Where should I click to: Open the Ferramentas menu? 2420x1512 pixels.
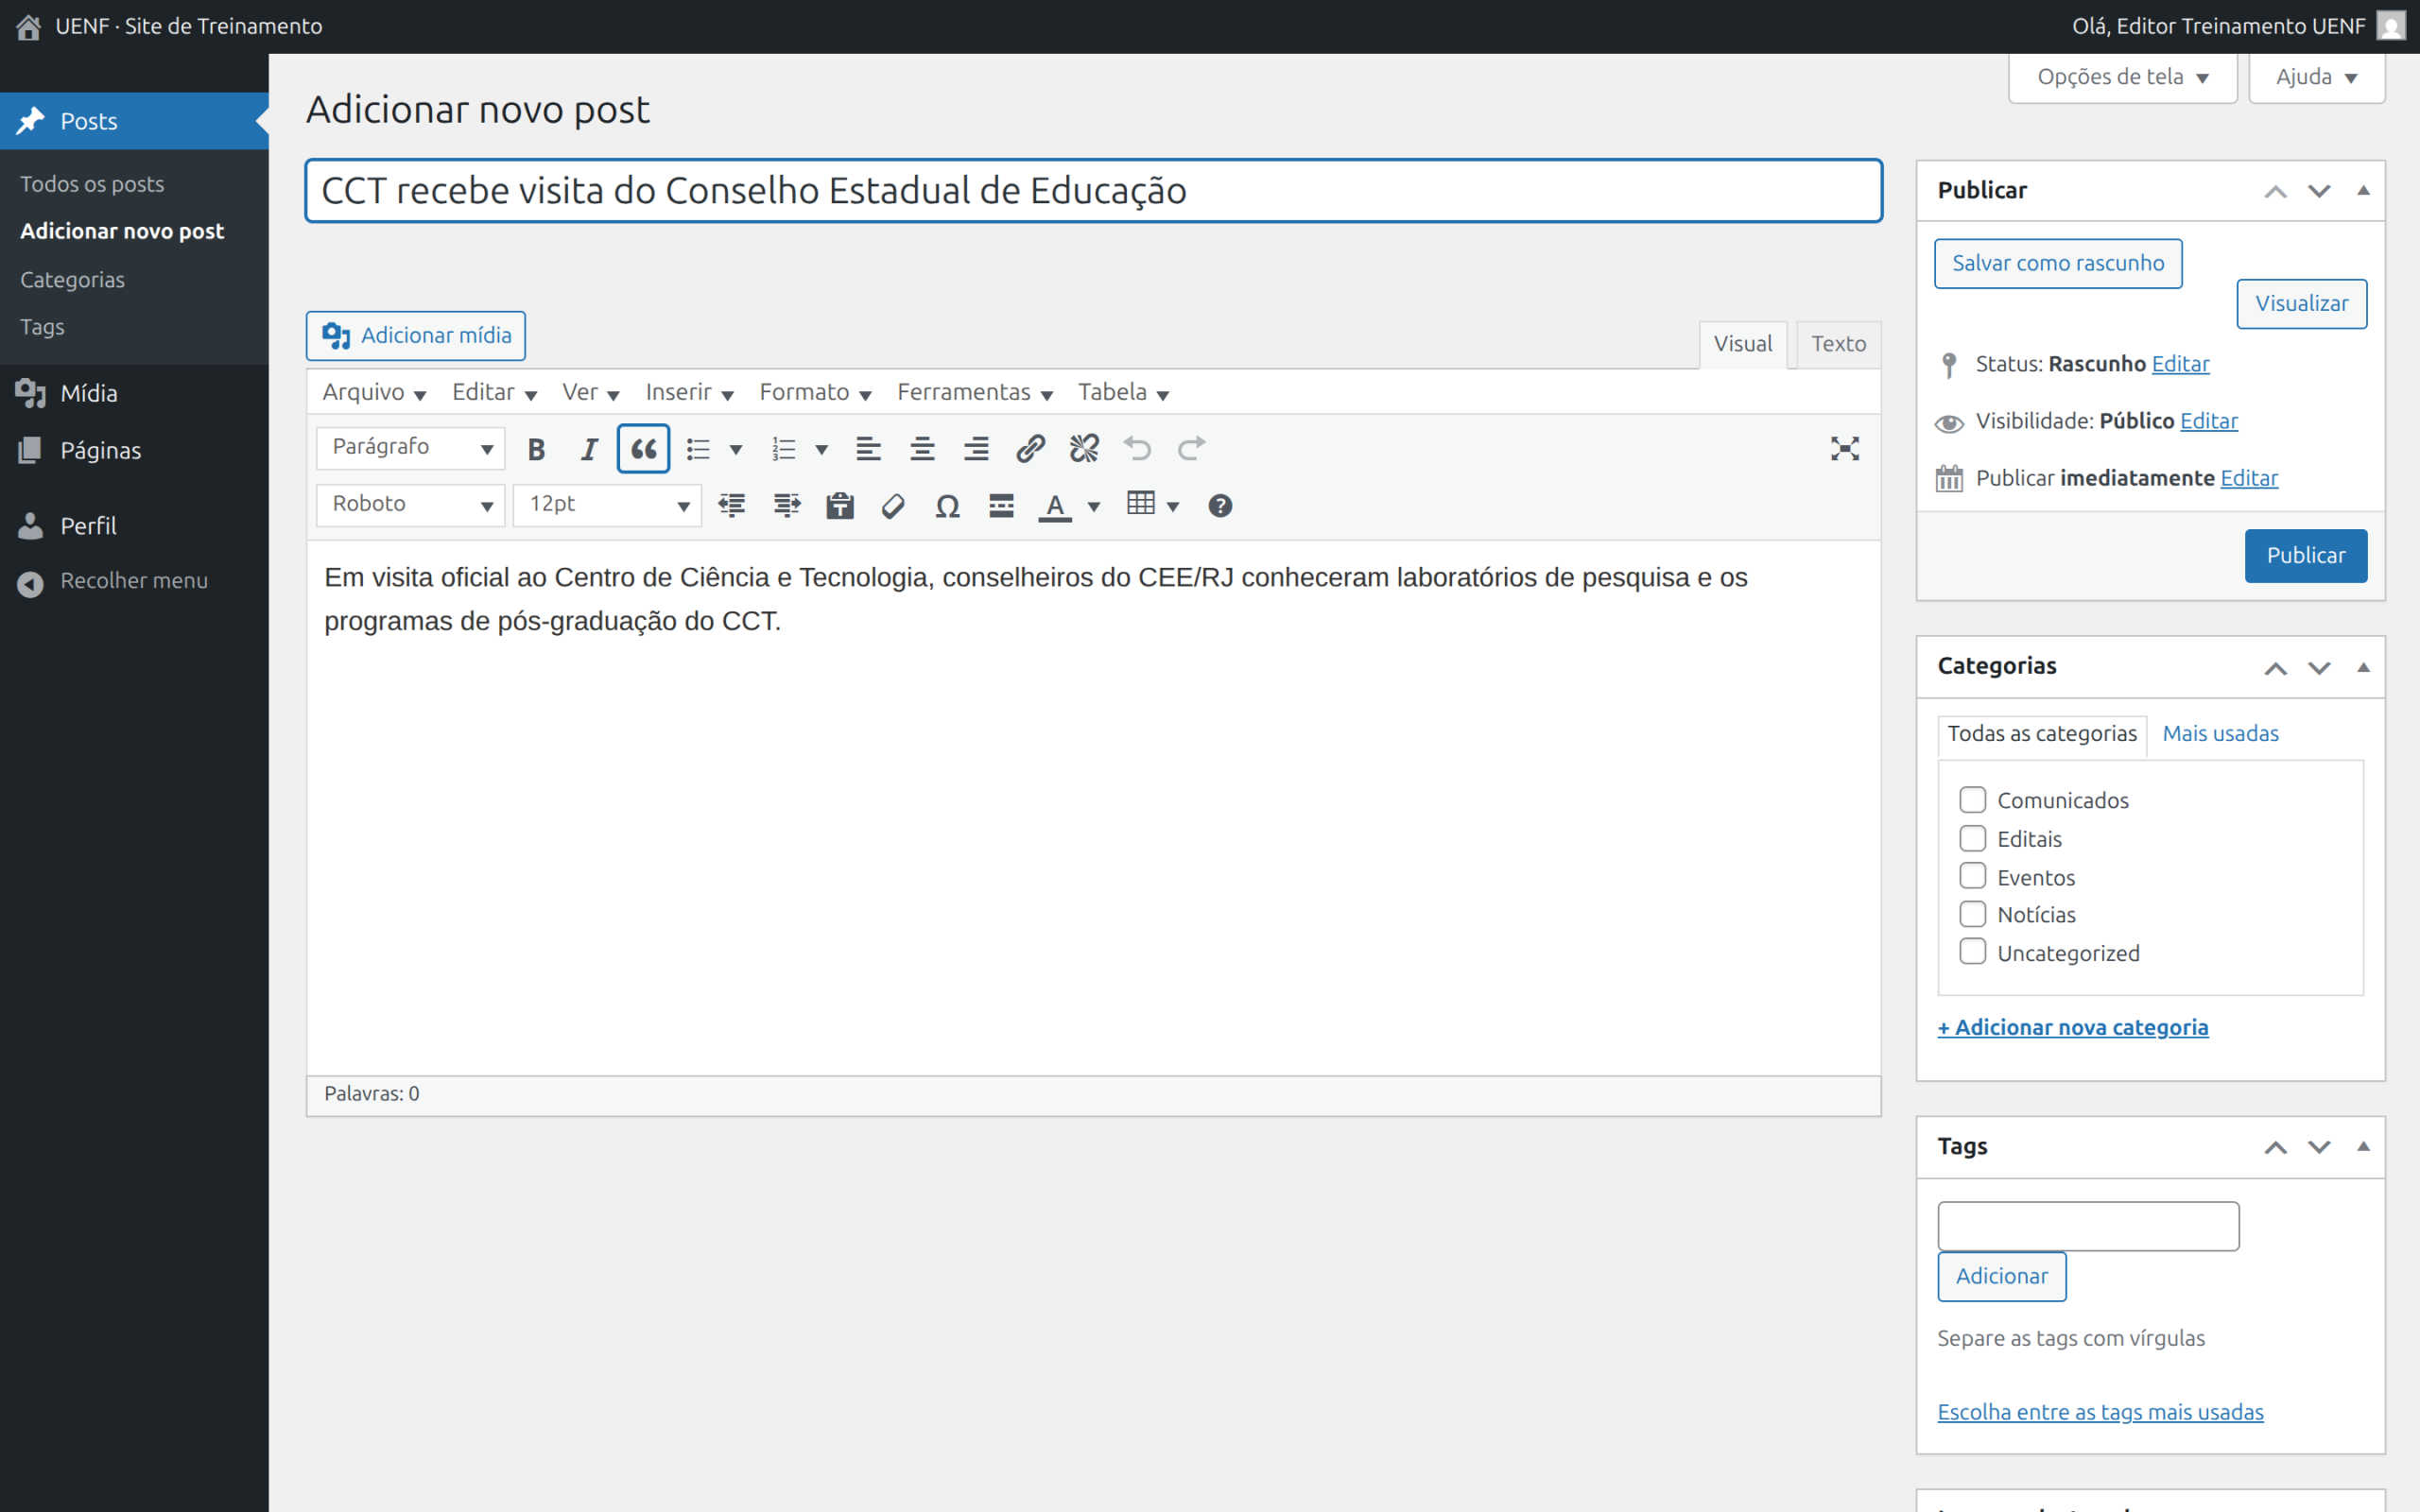click(974, 392)
